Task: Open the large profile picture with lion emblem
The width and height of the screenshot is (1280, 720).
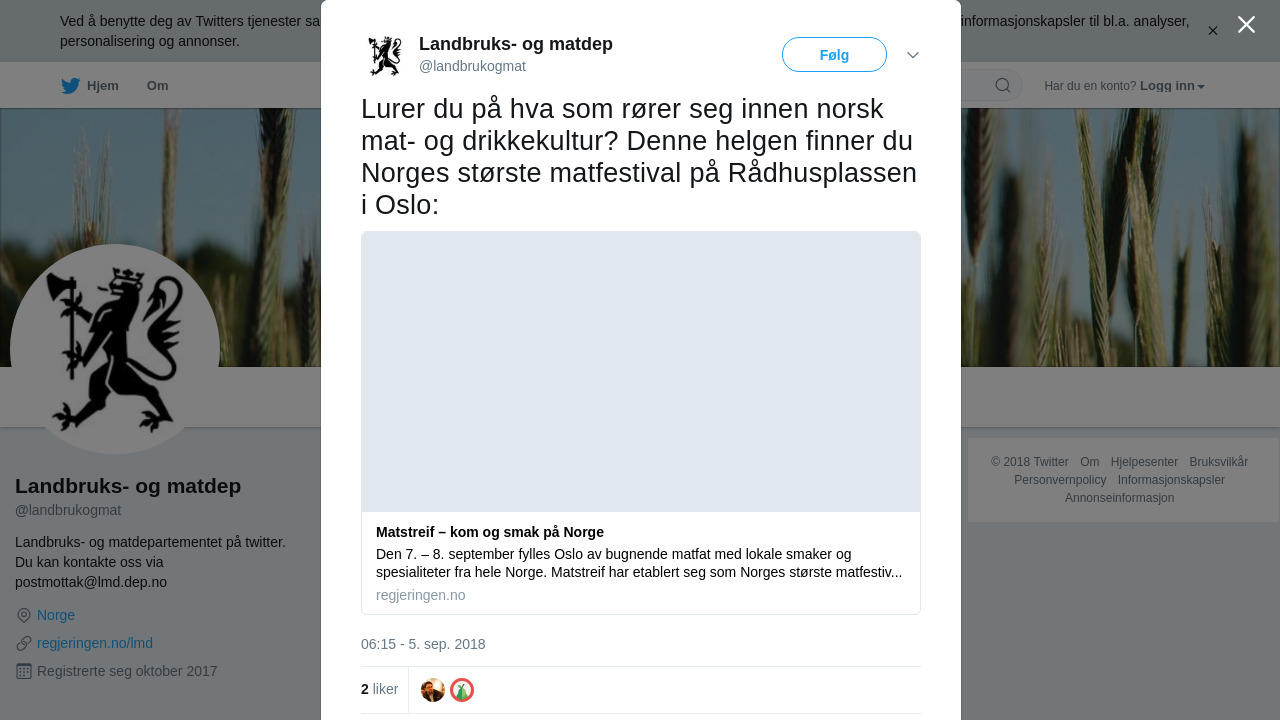Action: [115, 349]
